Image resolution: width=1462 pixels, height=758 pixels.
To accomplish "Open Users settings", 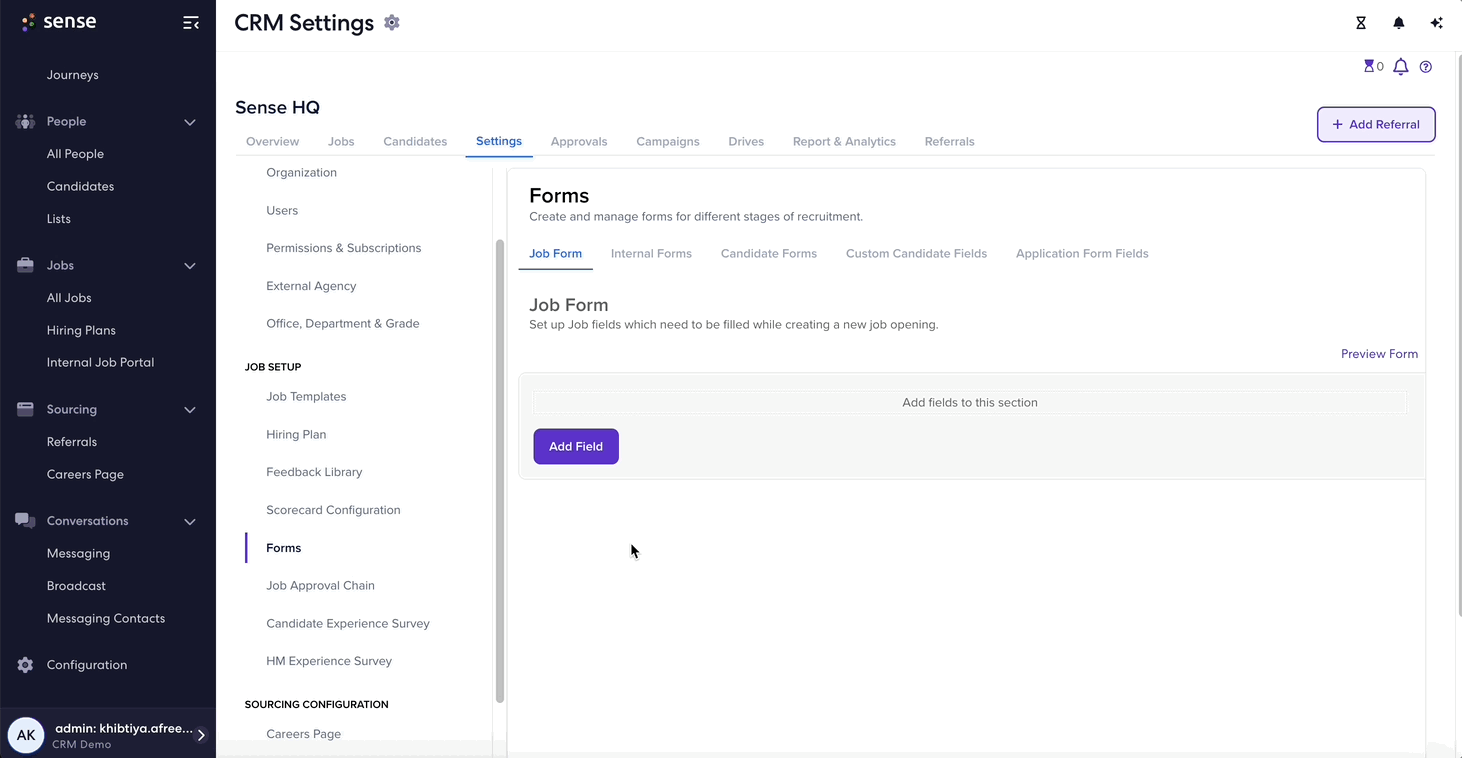I will coord(282,211).
